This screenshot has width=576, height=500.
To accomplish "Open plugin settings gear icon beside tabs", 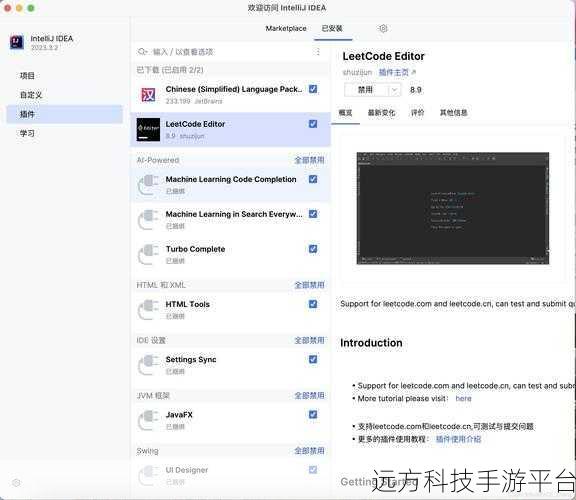I will tap(383, 28).
